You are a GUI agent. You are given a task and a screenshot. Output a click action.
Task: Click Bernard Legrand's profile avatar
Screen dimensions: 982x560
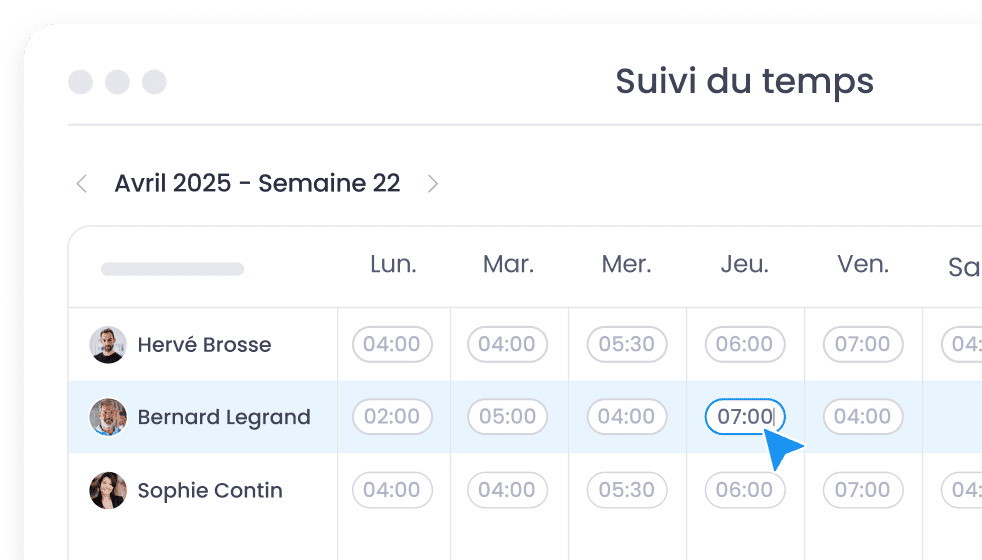tap(108, 417)
